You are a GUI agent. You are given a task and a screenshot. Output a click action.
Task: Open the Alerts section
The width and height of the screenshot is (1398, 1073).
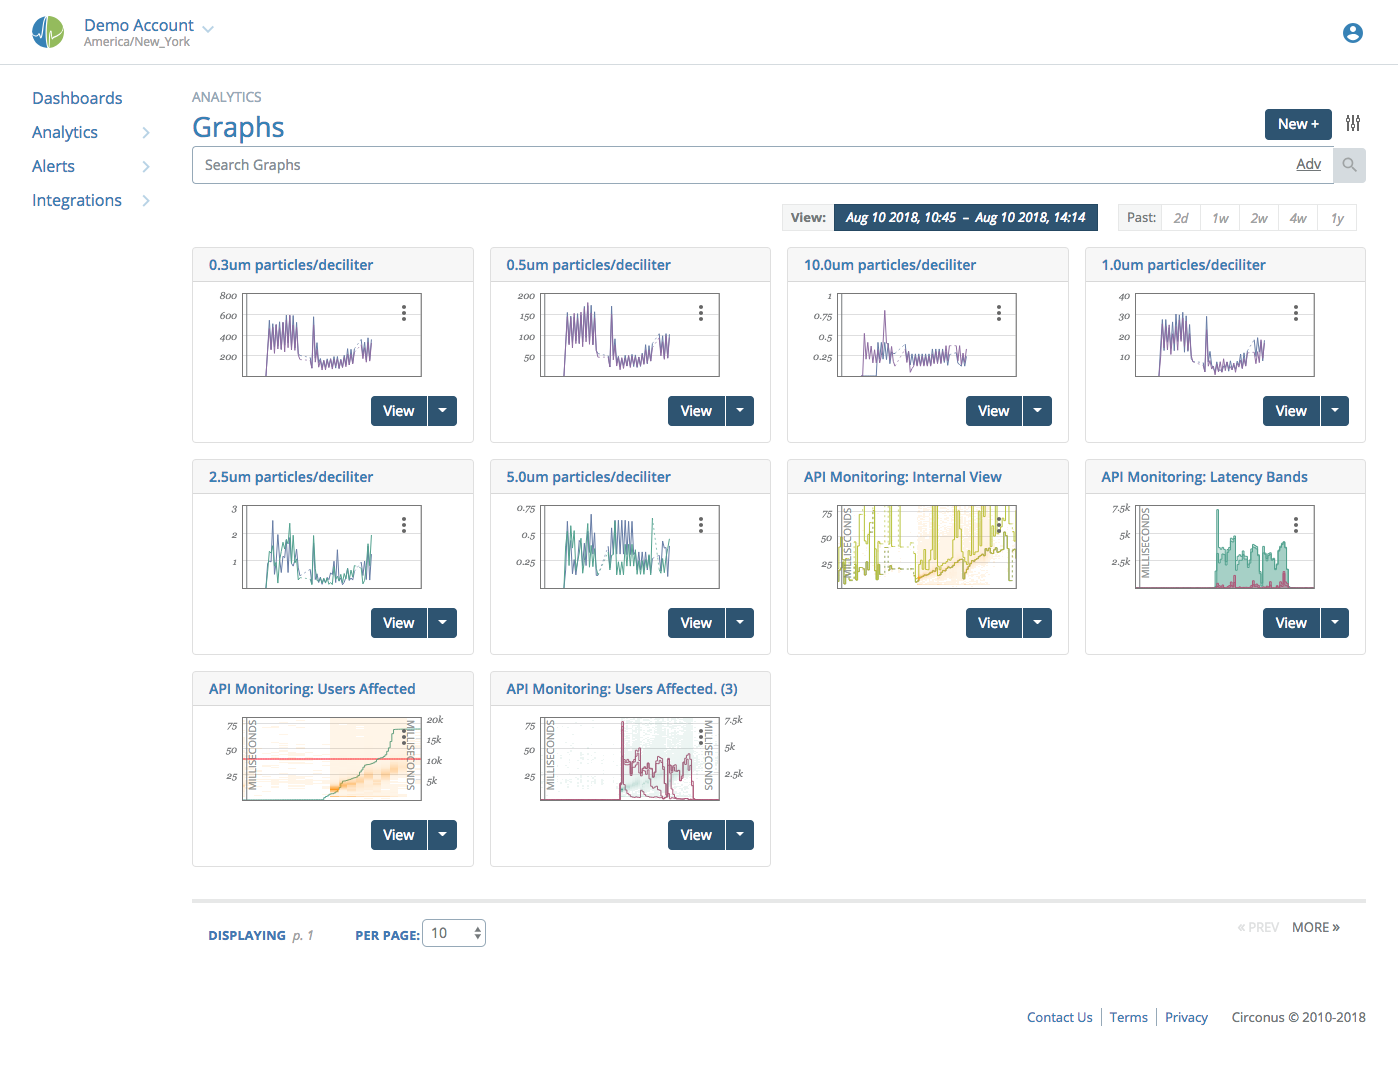pos(53,166)
